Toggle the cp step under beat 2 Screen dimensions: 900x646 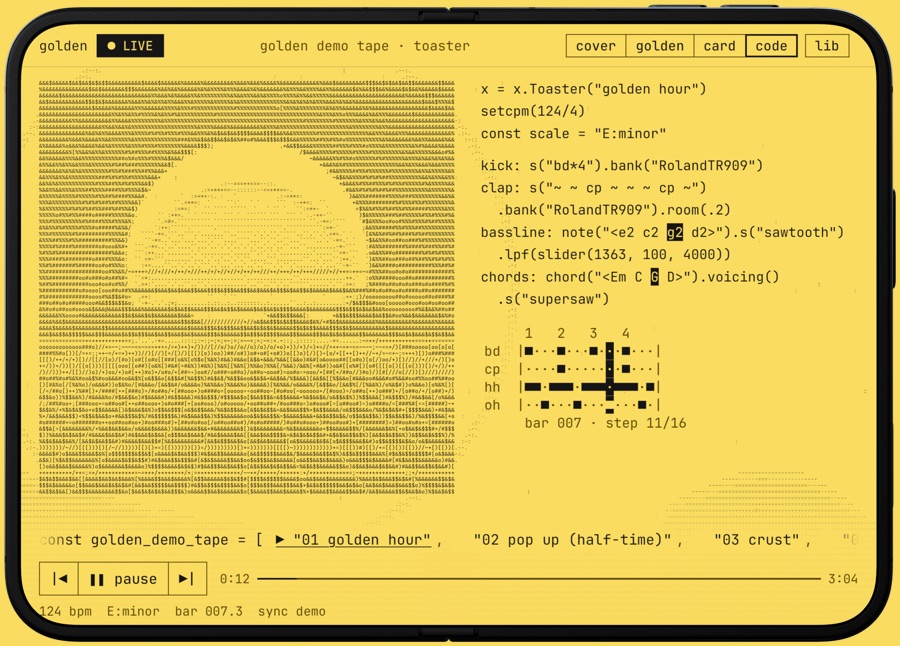tap(561, 369)
